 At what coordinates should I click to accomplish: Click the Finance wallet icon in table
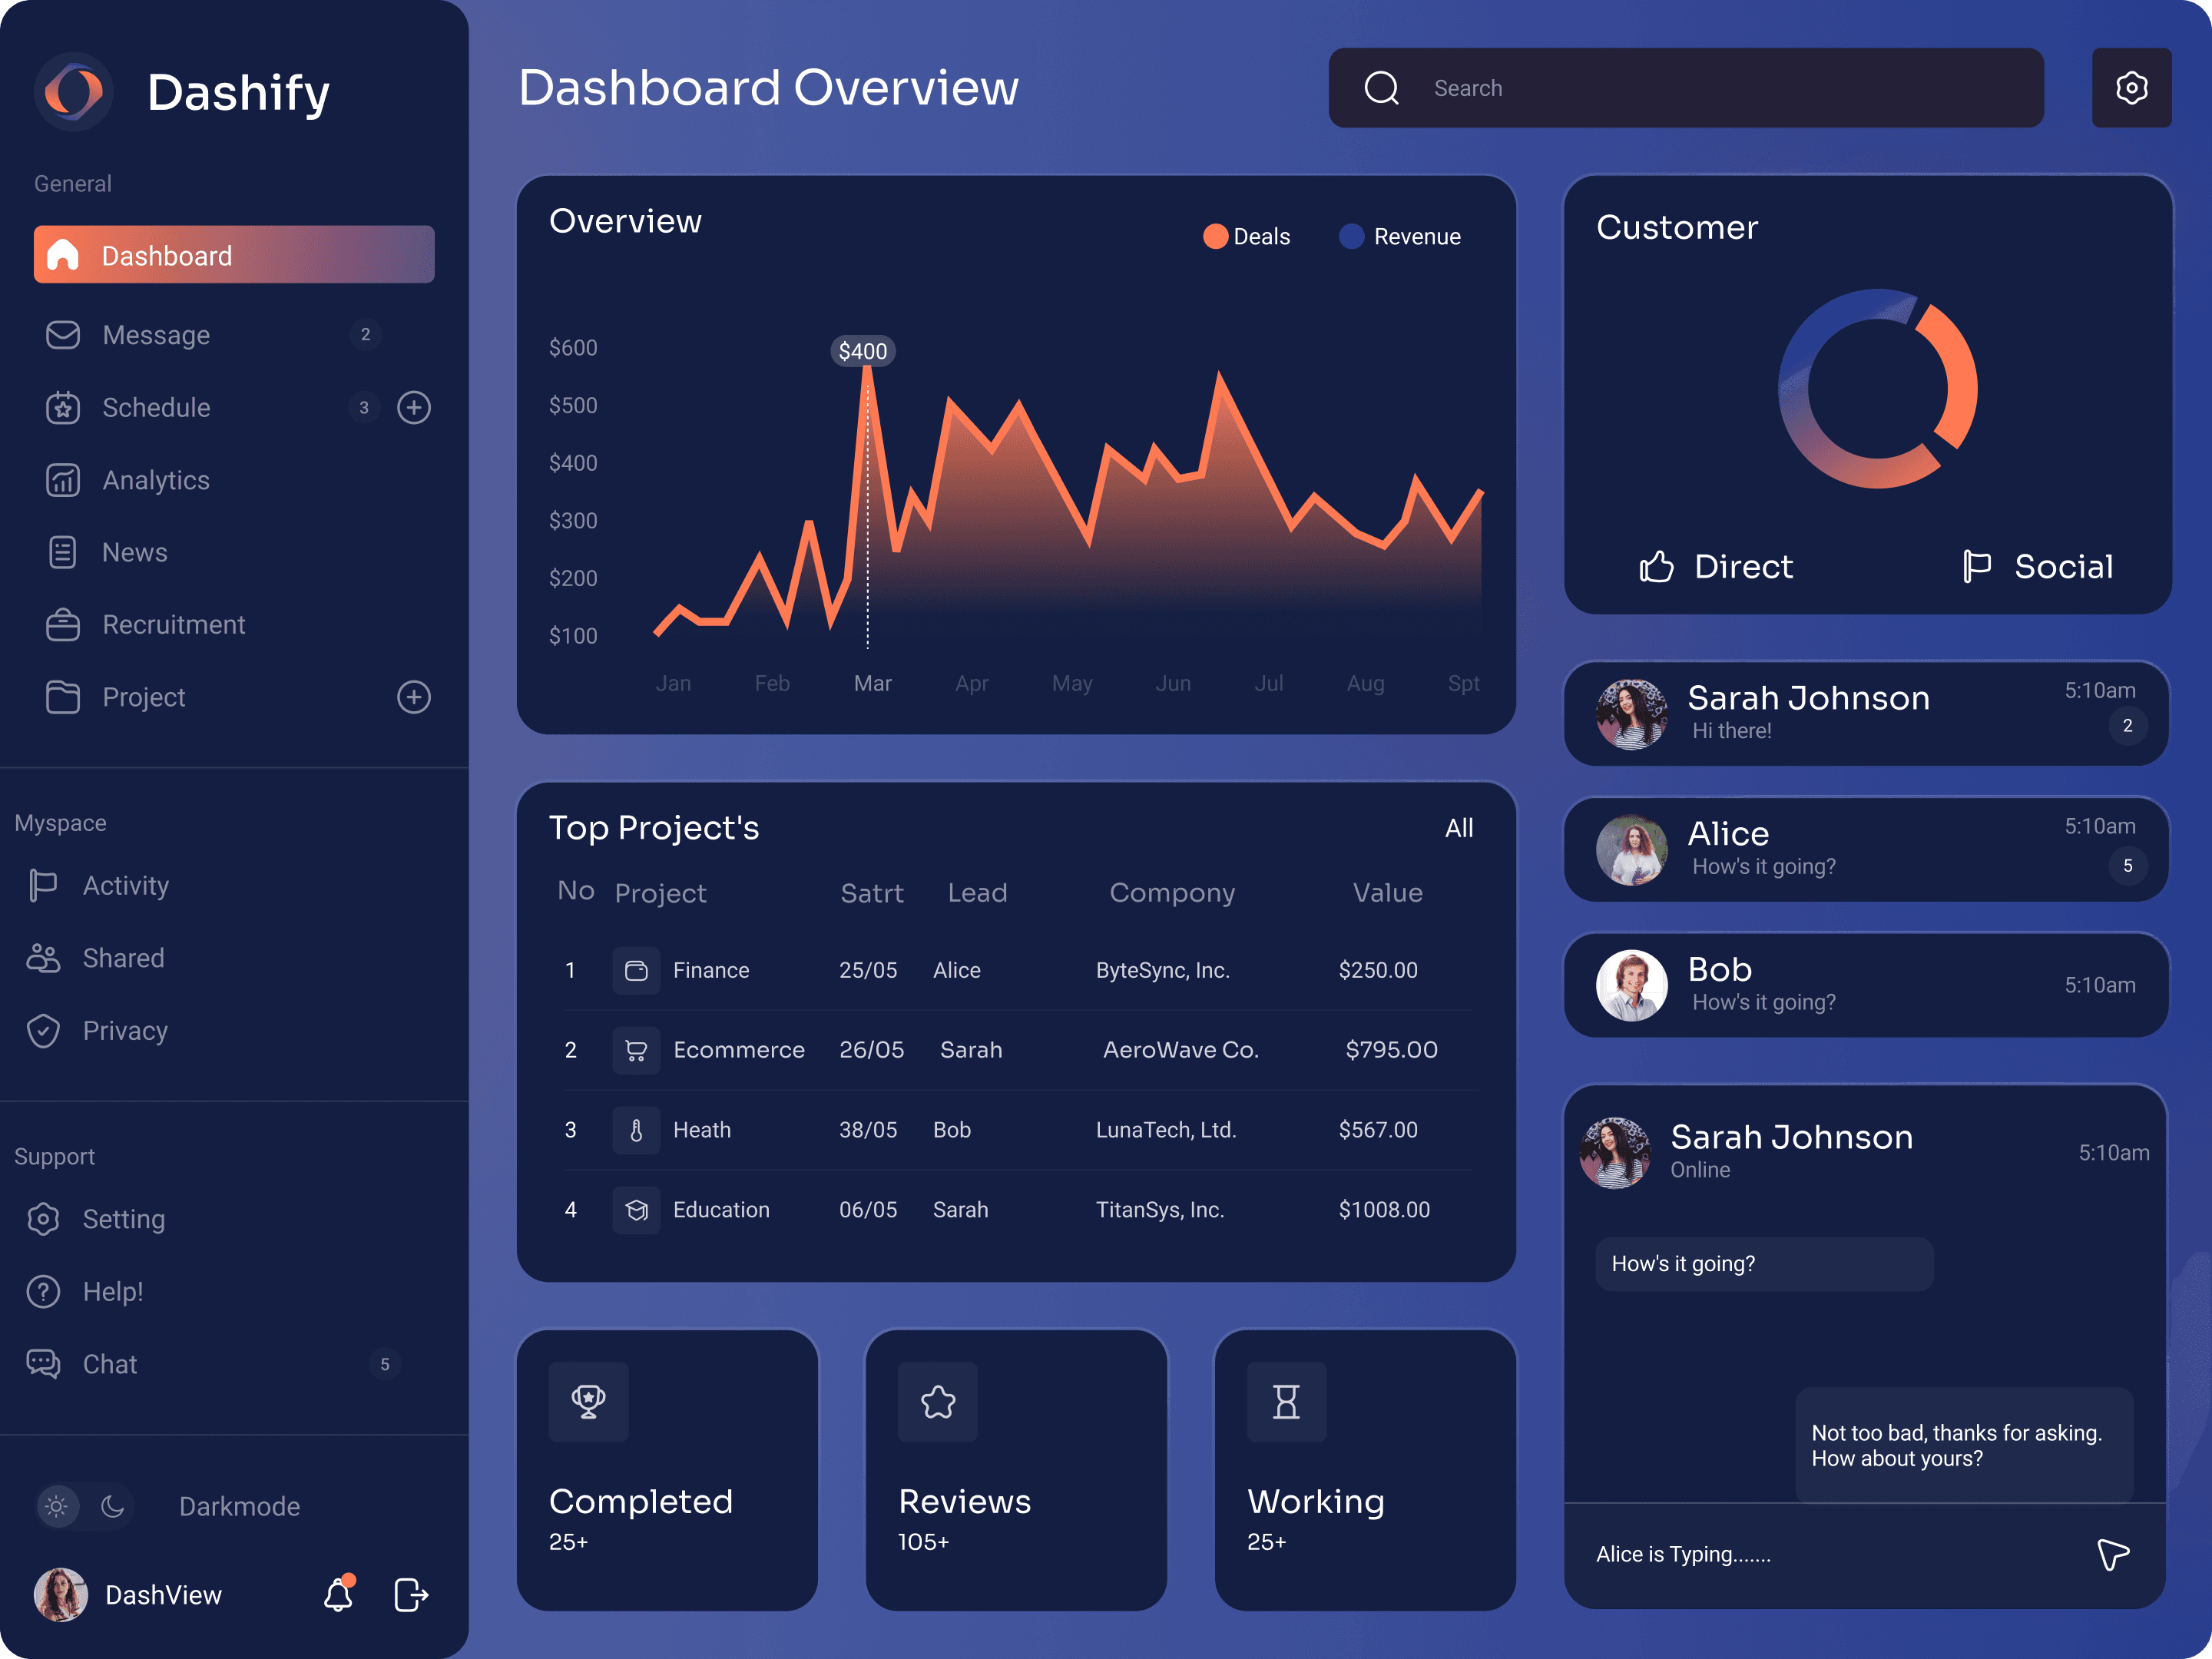coord(636,970)
